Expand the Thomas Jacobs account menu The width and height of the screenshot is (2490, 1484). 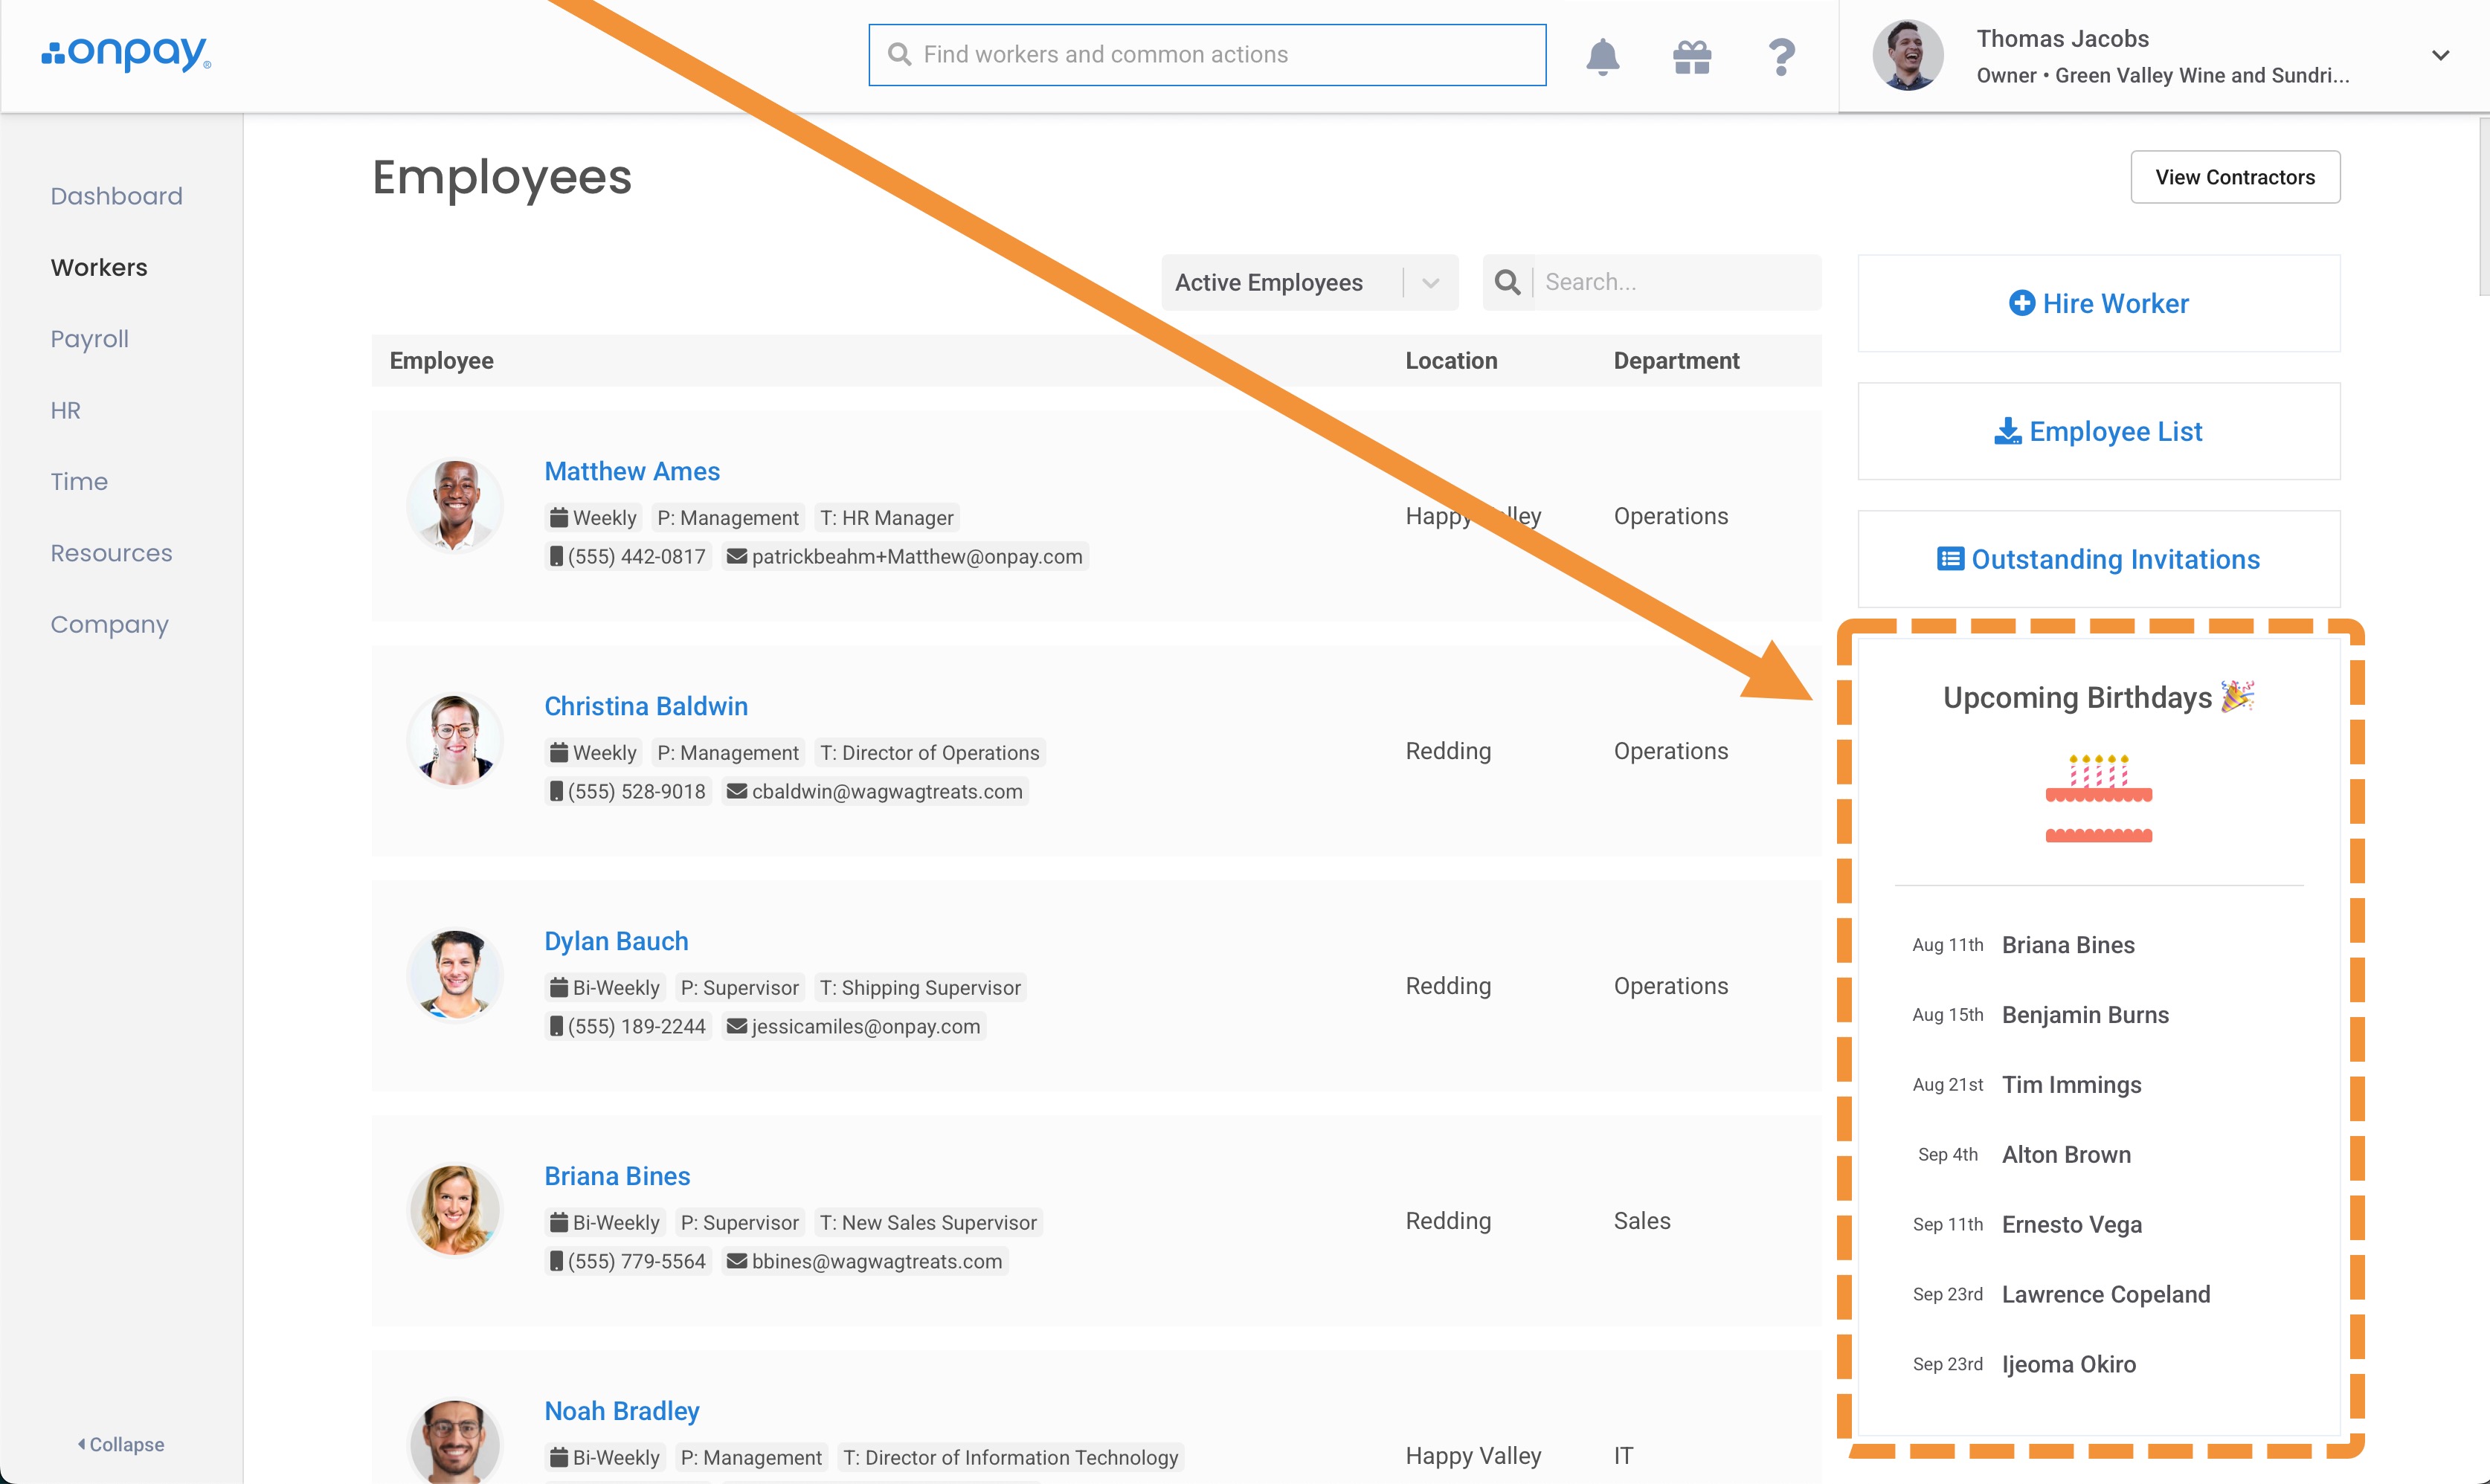(2440, 55)
